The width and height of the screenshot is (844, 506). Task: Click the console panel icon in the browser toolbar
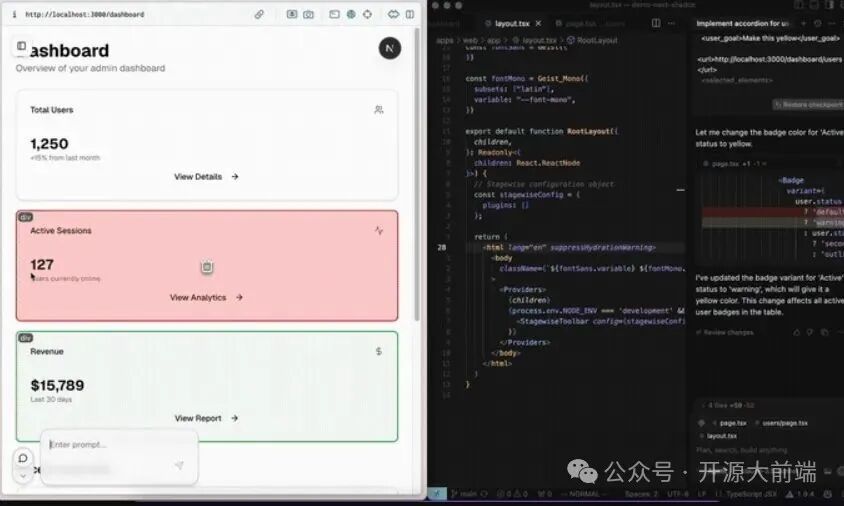(334, 15)
